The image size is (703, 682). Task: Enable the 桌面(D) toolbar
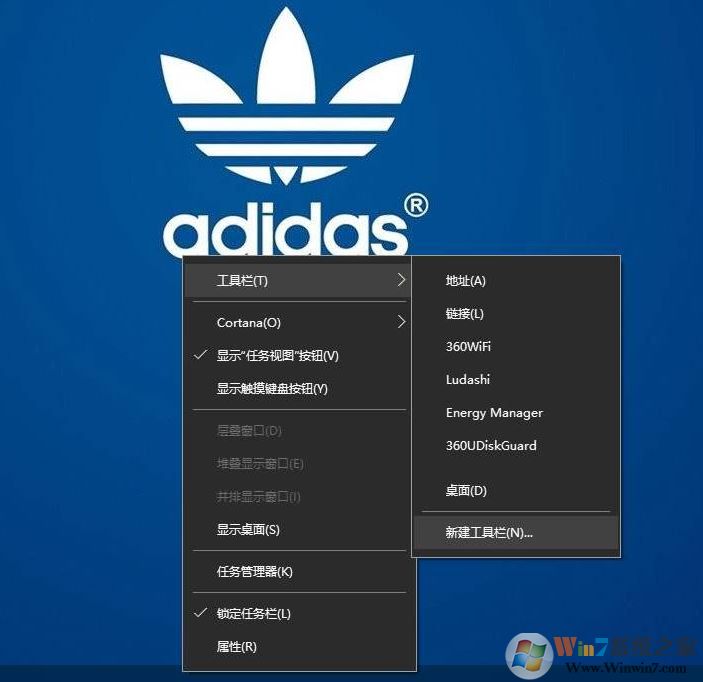(516, 491)
